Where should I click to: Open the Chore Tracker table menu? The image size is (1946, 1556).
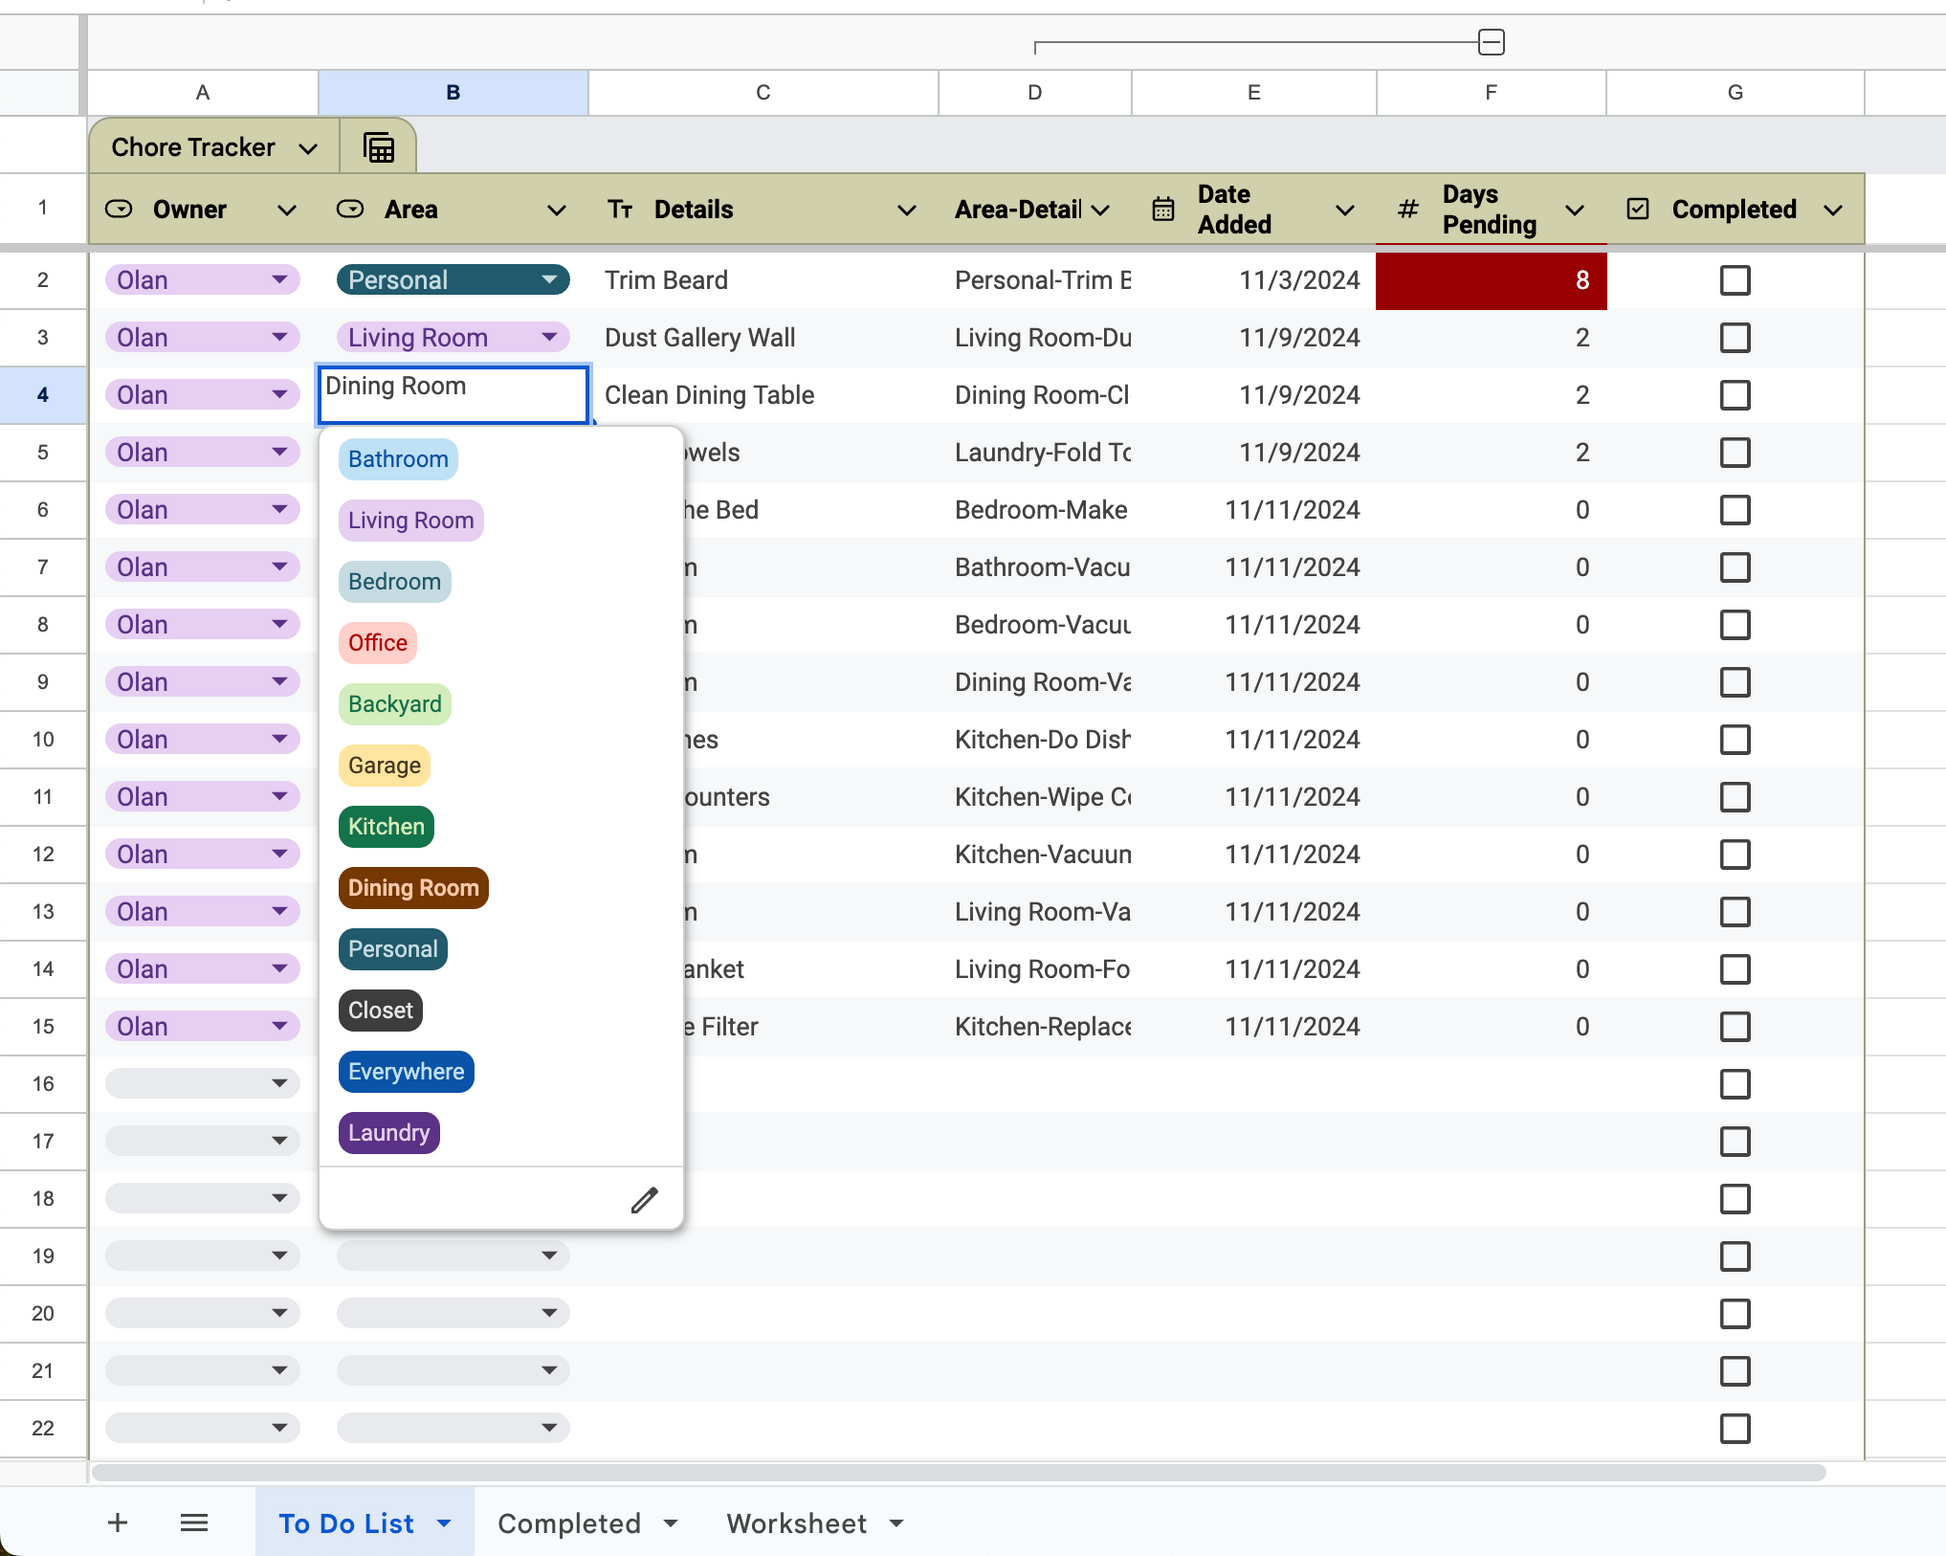pyautogui.click(x=308, y=148)
